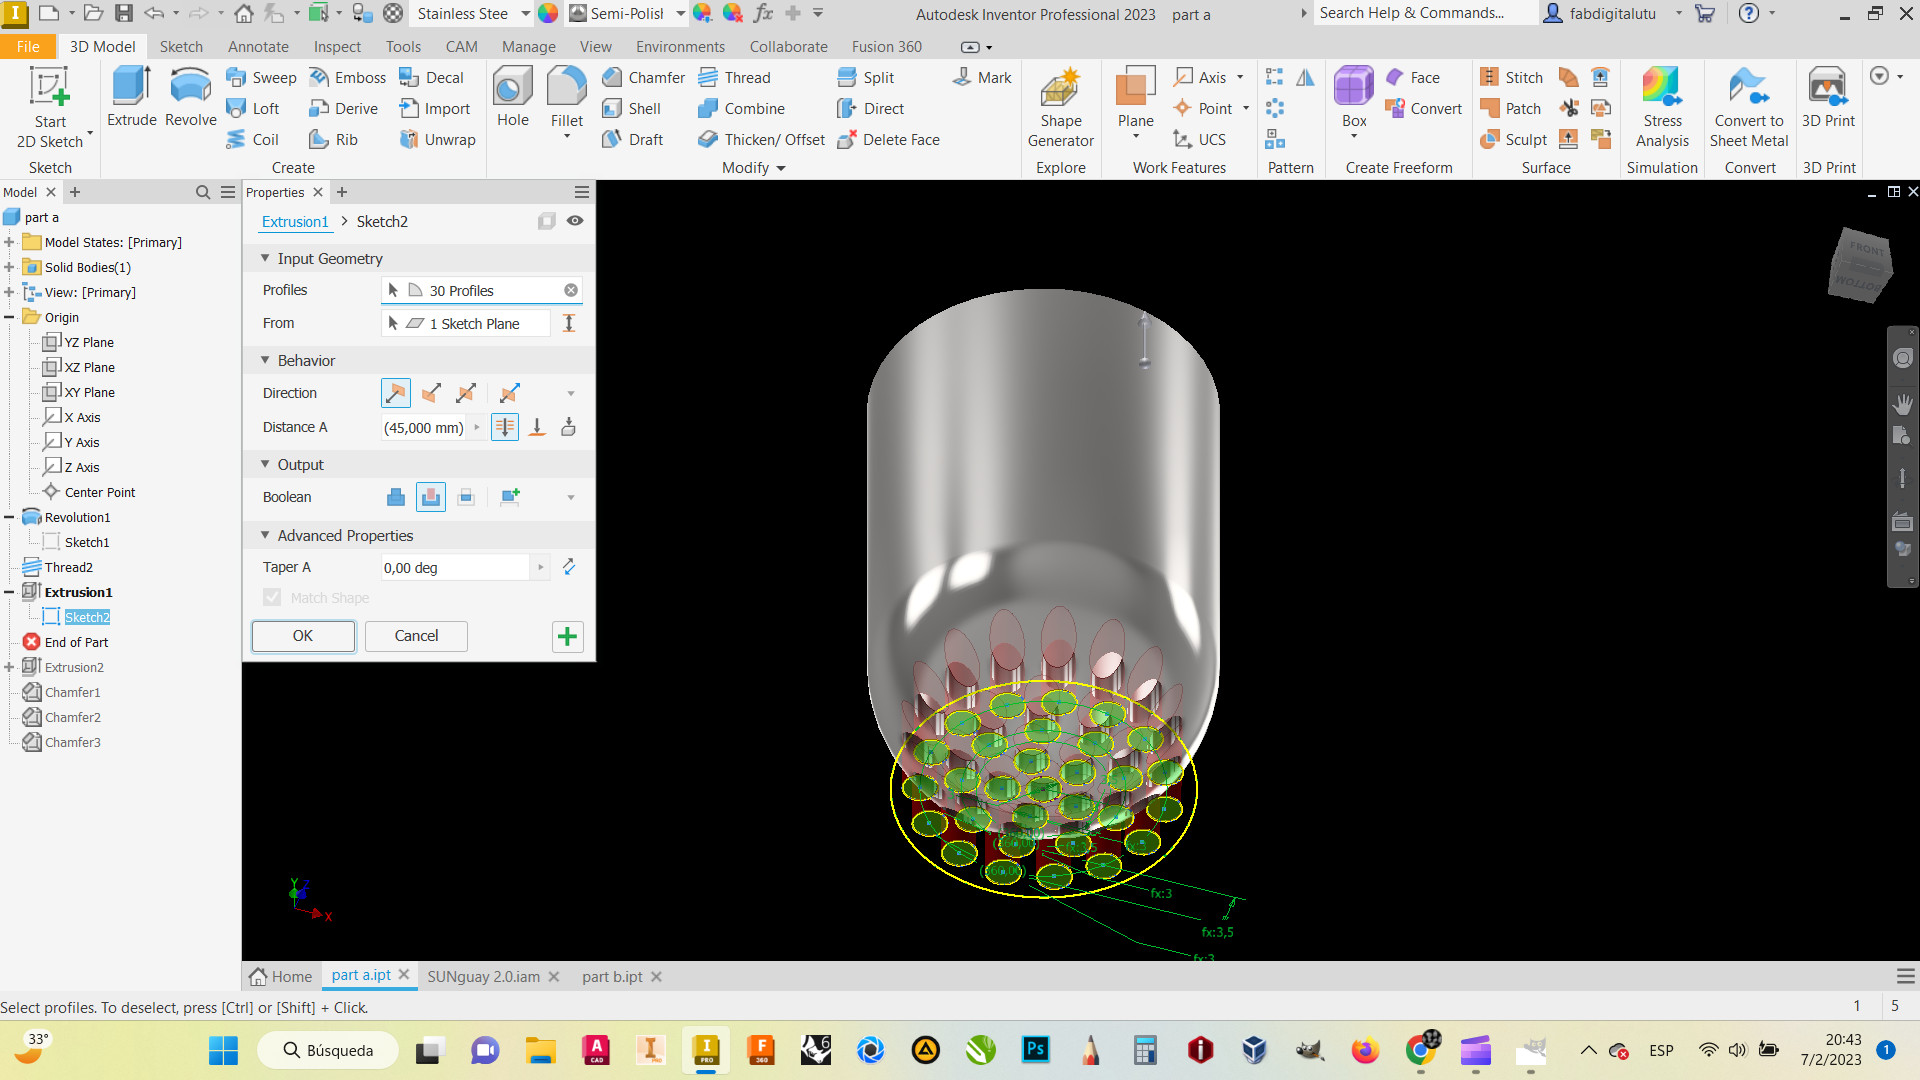
Task: Collapse the Advanced Properties section
Action: click(x=265, y=535)
